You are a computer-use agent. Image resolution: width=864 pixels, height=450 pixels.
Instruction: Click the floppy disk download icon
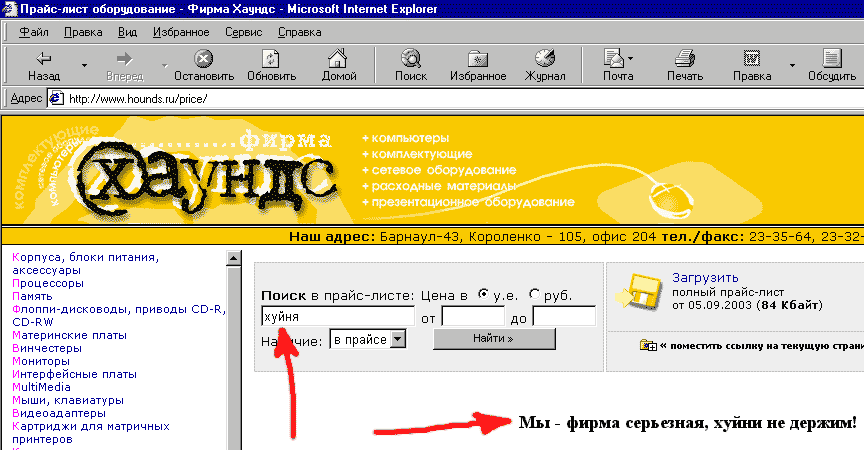[639, 291]
